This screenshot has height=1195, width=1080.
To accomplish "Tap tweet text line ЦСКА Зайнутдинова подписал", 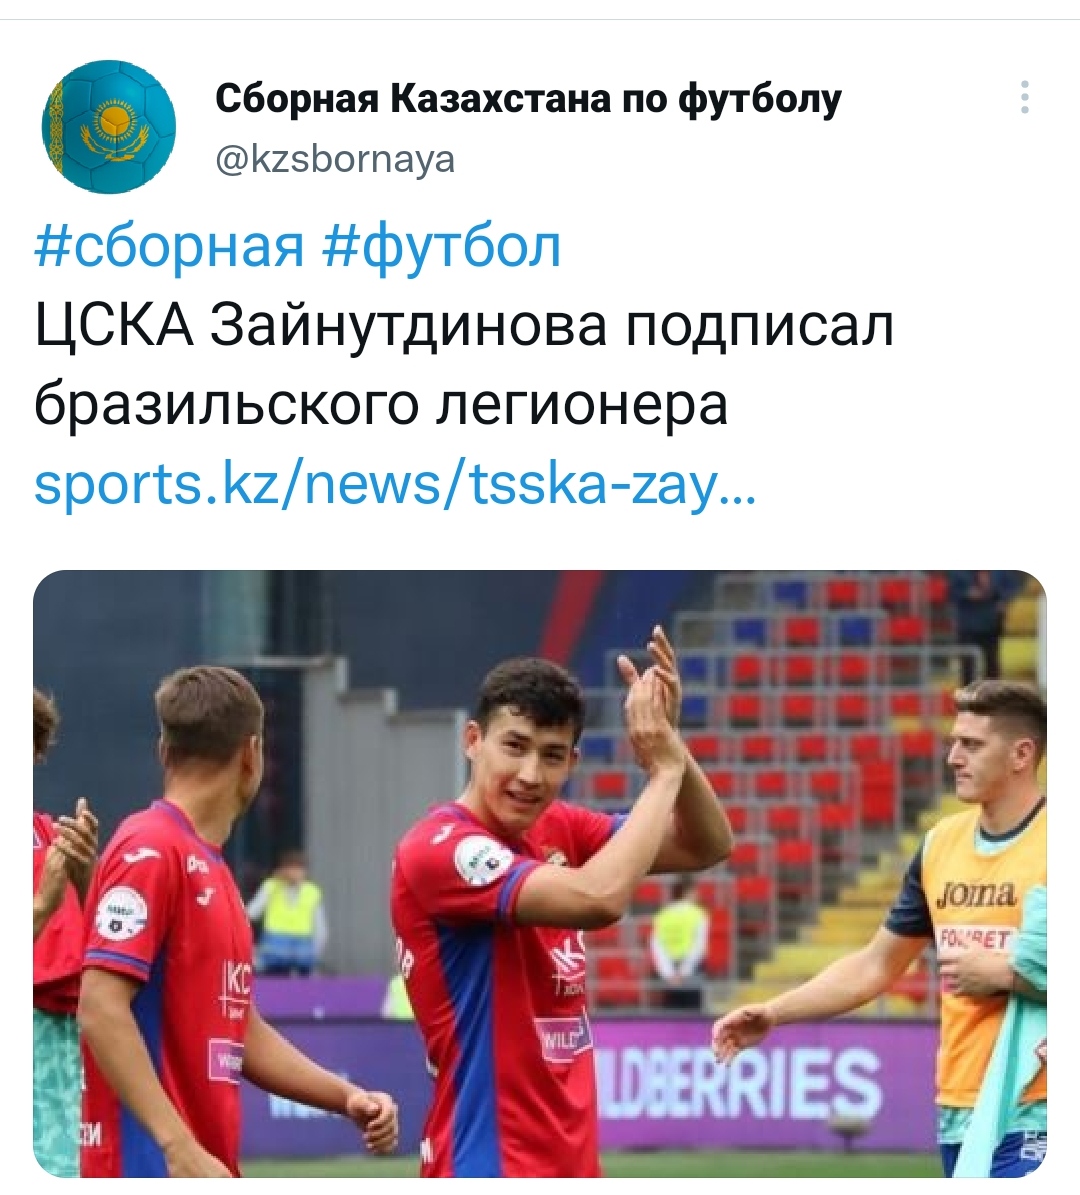I will [463, 326].
